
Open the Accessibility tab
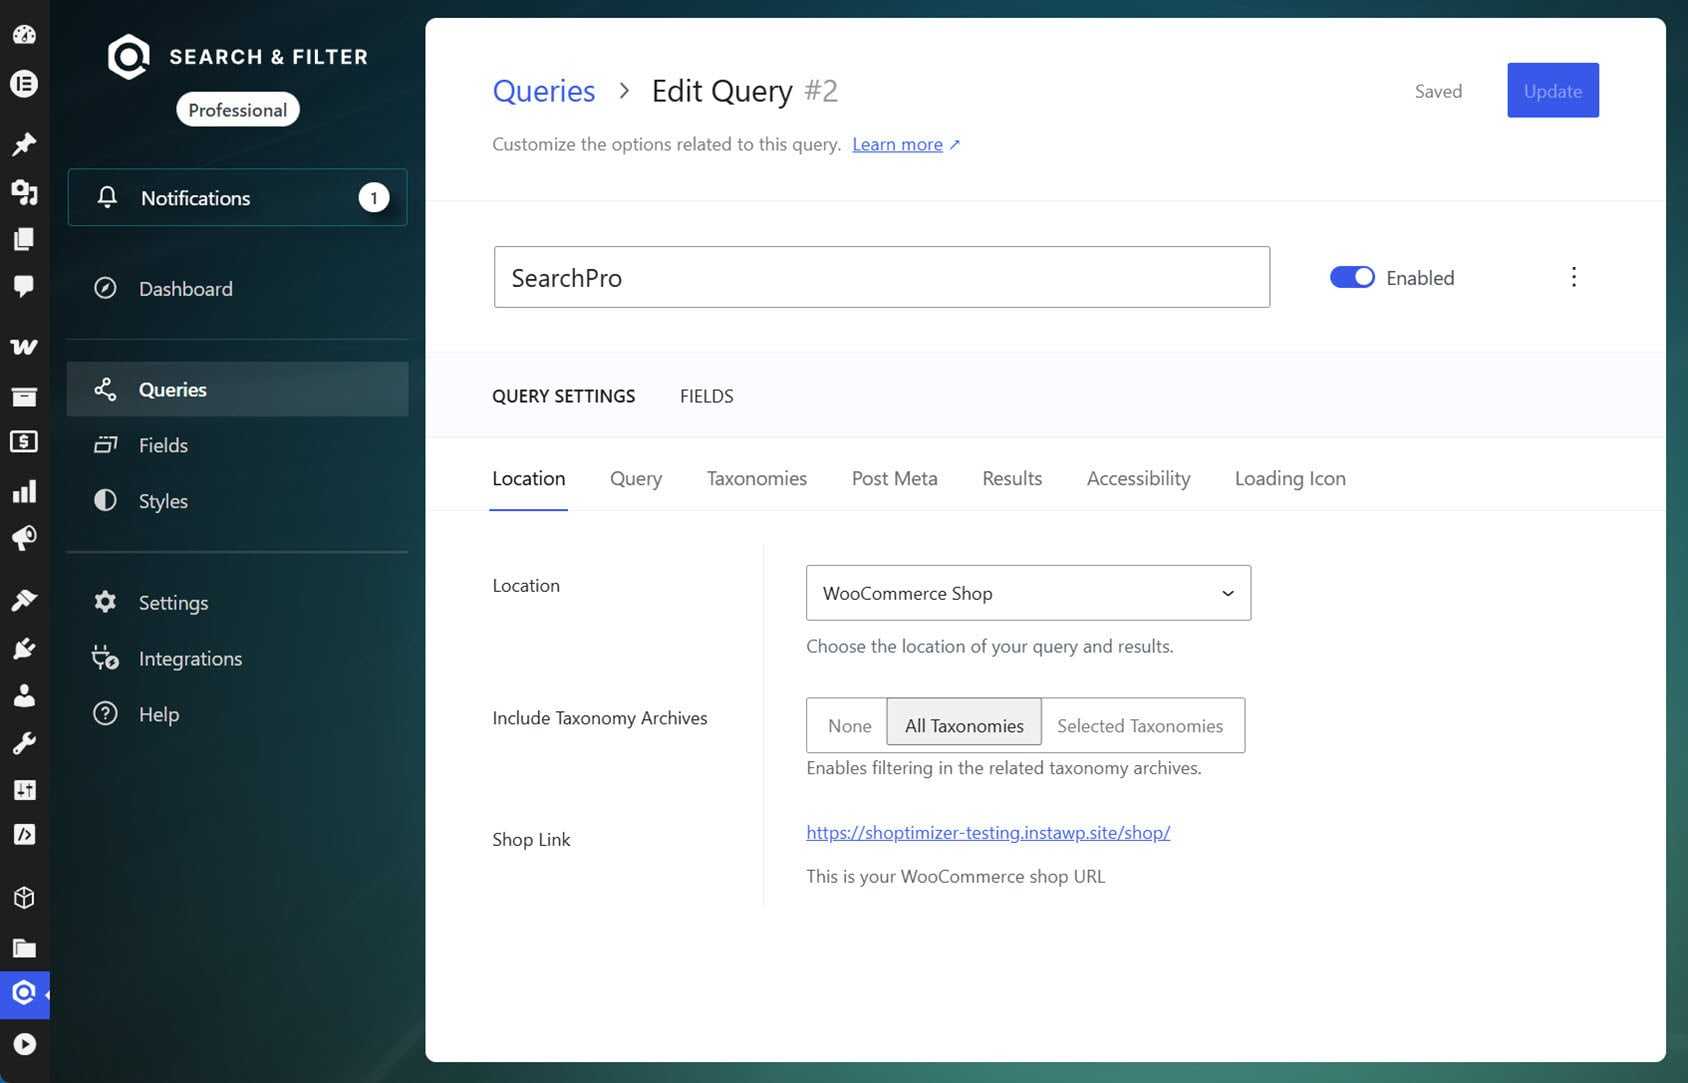pyautogui.click(x=1138, y=478)
